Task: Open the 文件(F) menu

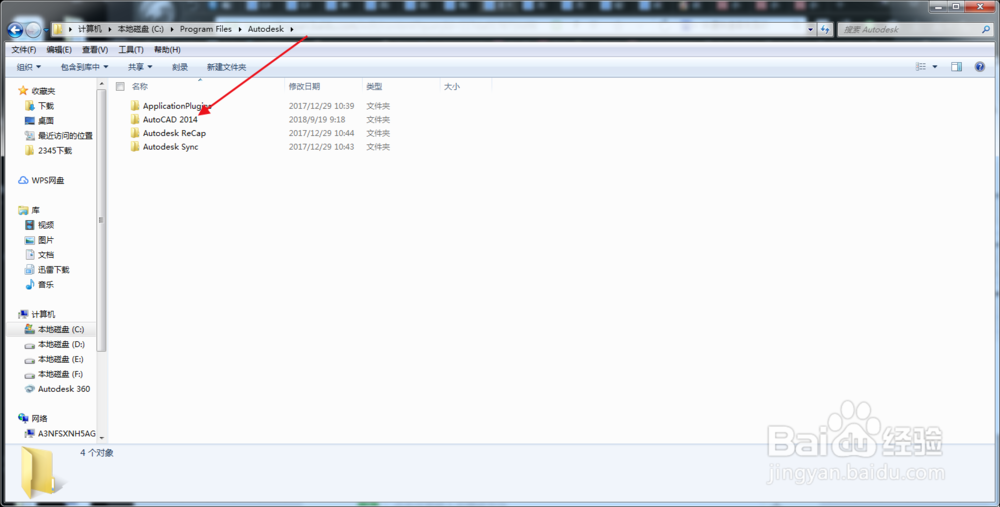Action: tap(24, 50)
